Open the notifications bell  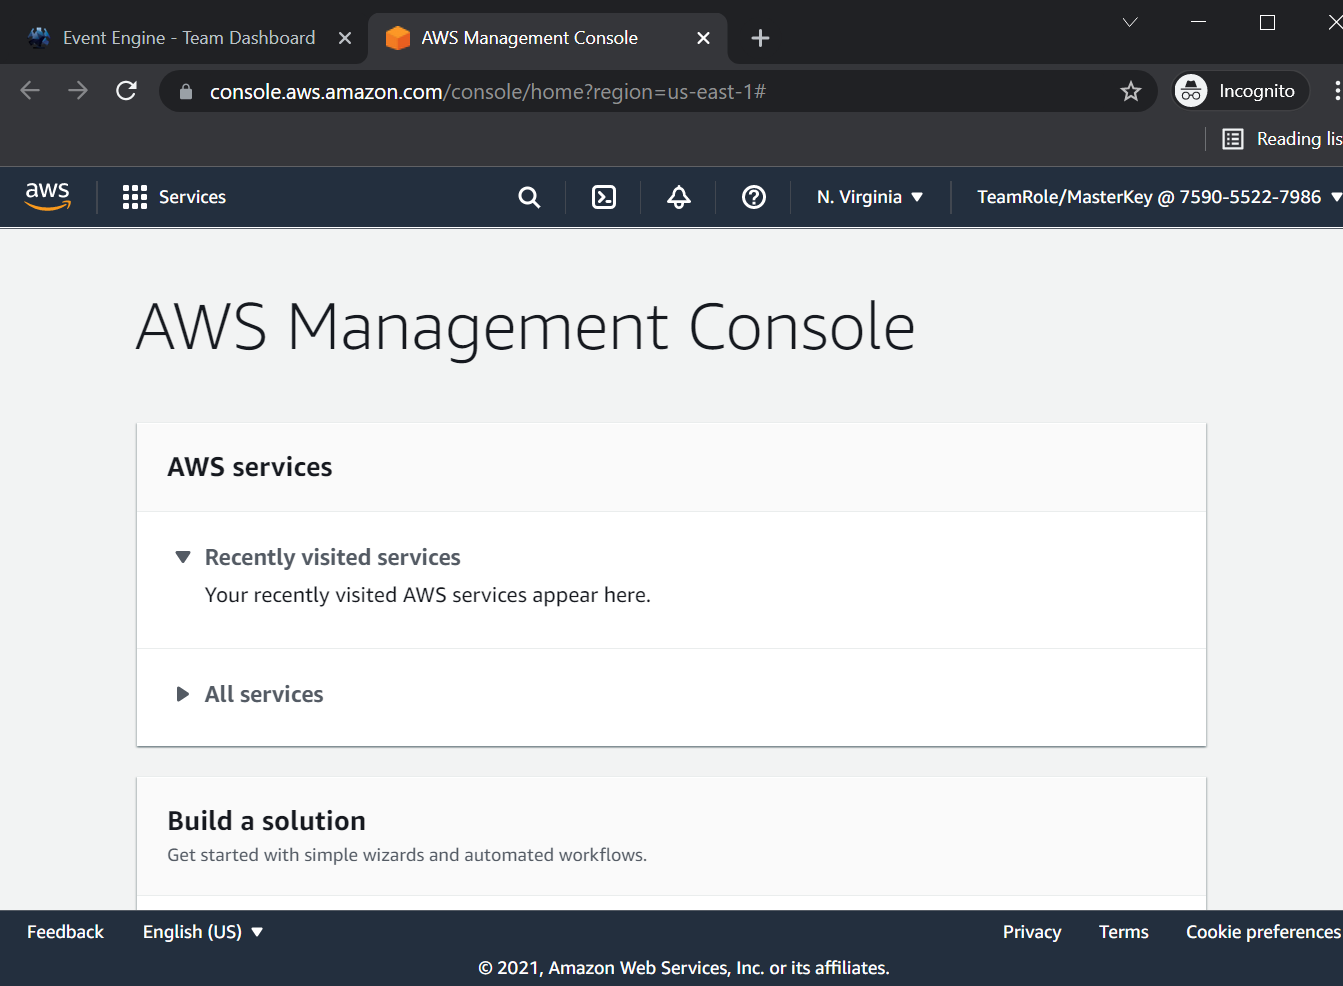pyautogui.click(x=679, y=197)
